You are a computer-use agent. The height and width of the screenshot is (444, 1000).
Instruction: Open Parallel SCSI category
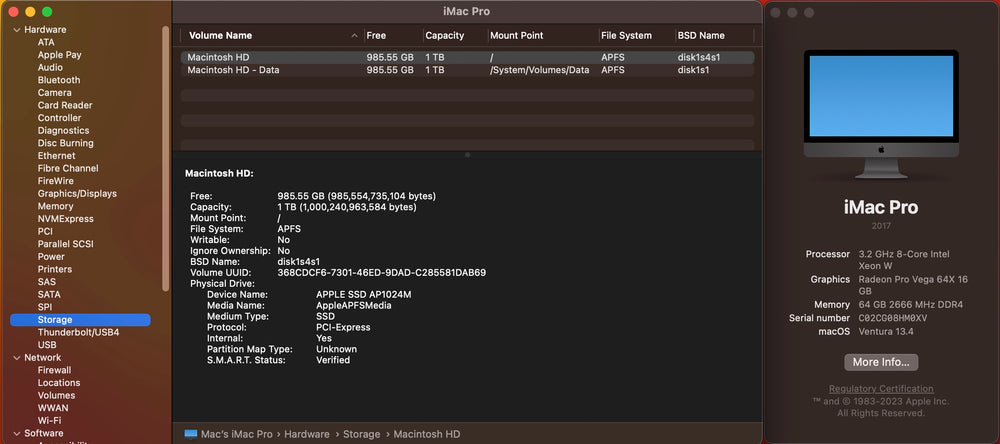(x=65, y=244)
